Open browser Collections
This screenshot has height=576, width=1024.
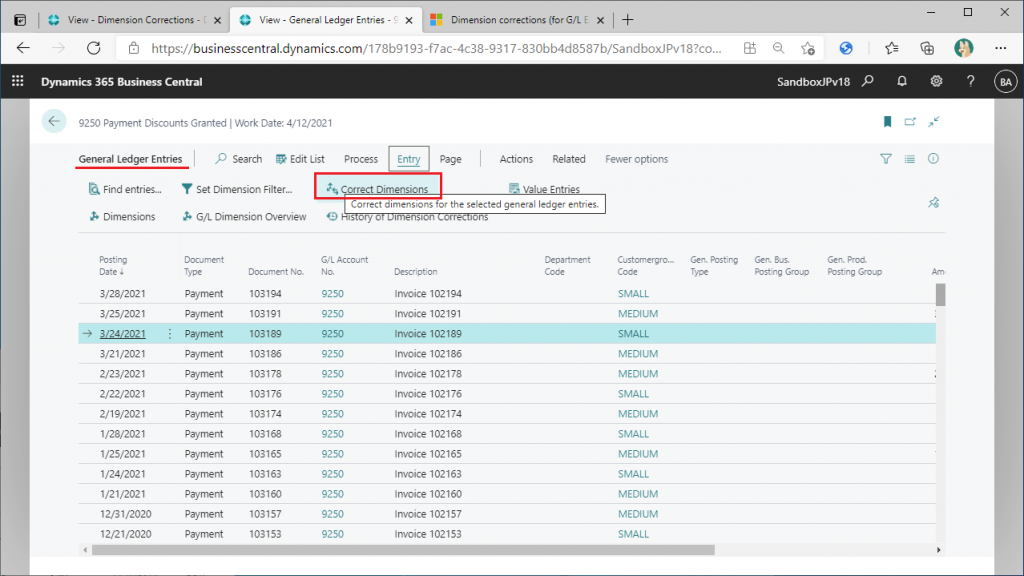(x=927, y=48)
